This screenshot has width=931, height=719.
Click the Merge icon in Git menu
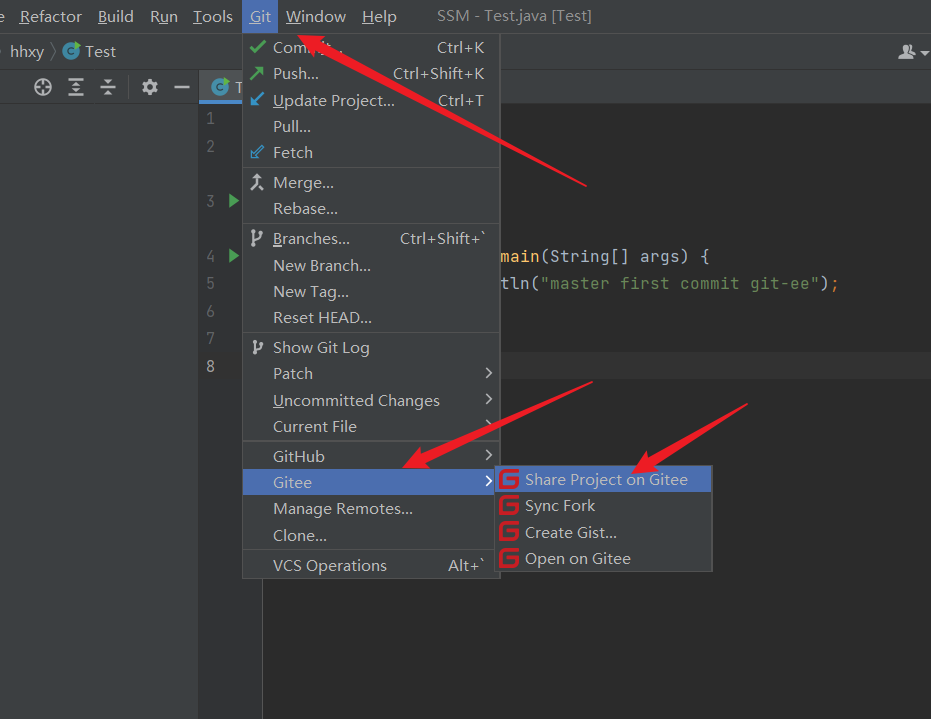pos(256,182)
